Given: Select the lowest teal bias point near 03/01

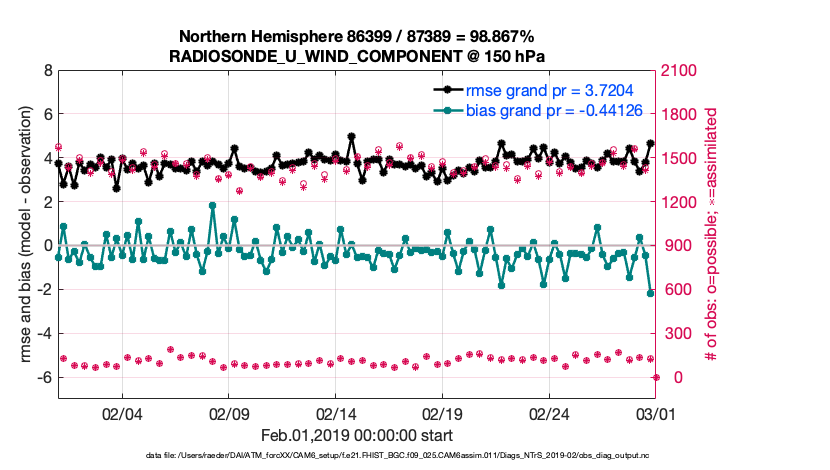Looking at the screenshot, I should tap(651, 293).
